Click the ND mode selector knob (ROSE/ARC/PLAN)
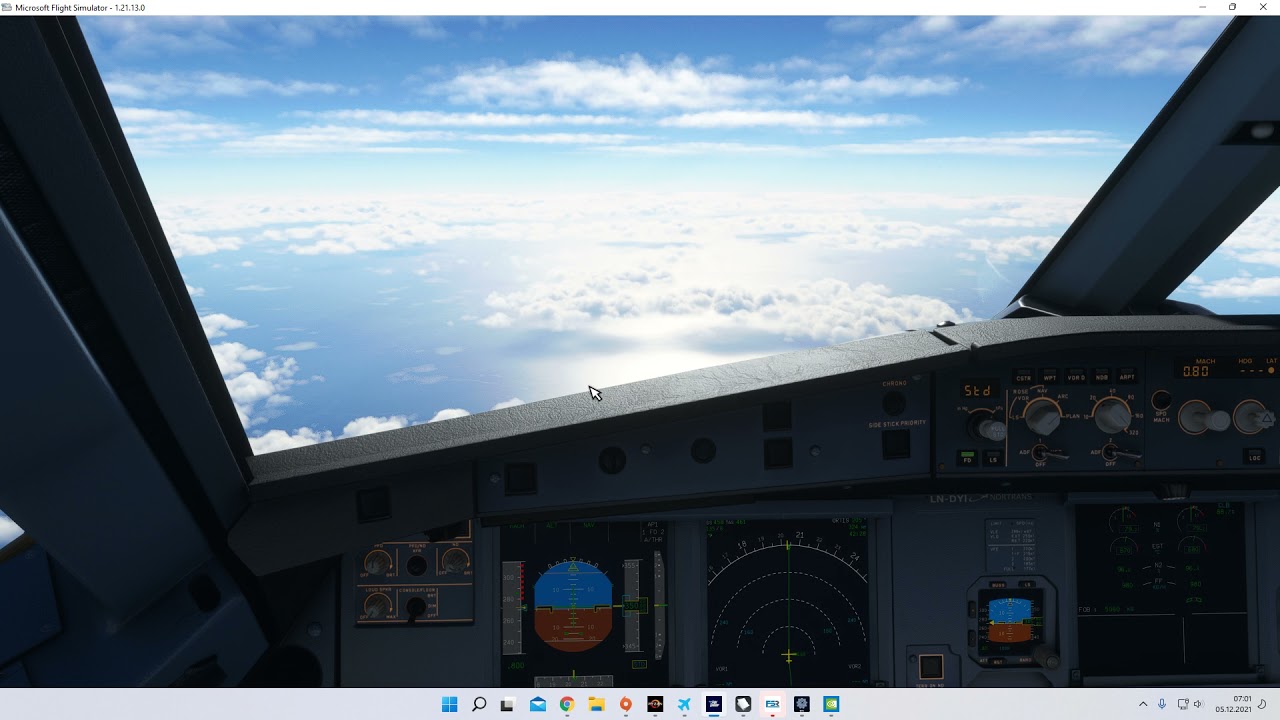The width and height of the screenshot is (1280, 720). 1043,416
